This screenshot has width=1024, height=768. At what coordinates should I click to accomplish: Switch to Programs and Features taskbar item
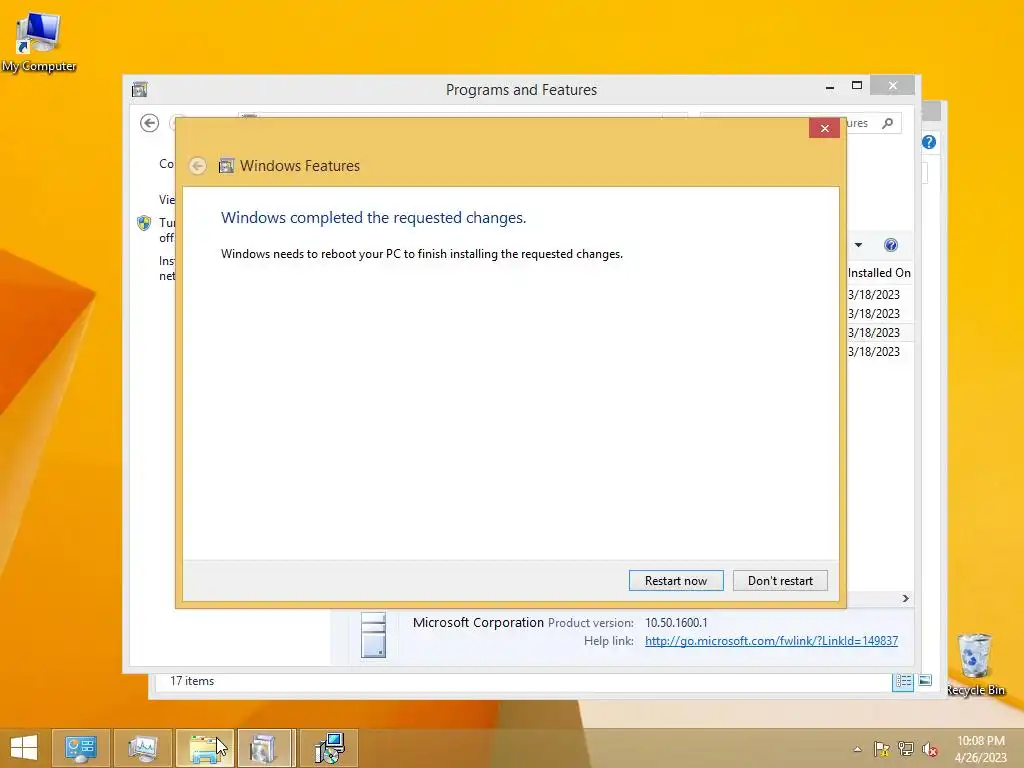[x=266, y=748]
